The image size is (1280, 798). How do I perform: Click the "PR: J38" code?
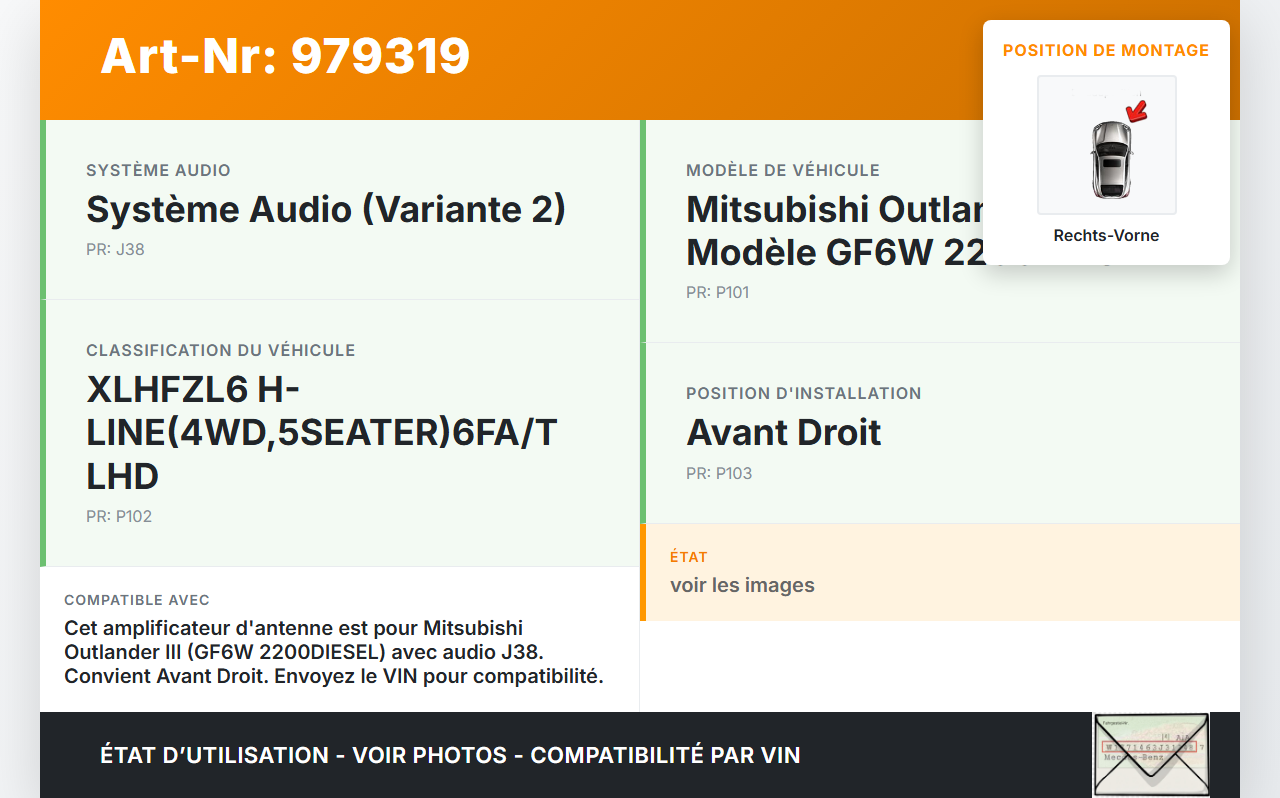pyautogui.click(x=115, y=249)
